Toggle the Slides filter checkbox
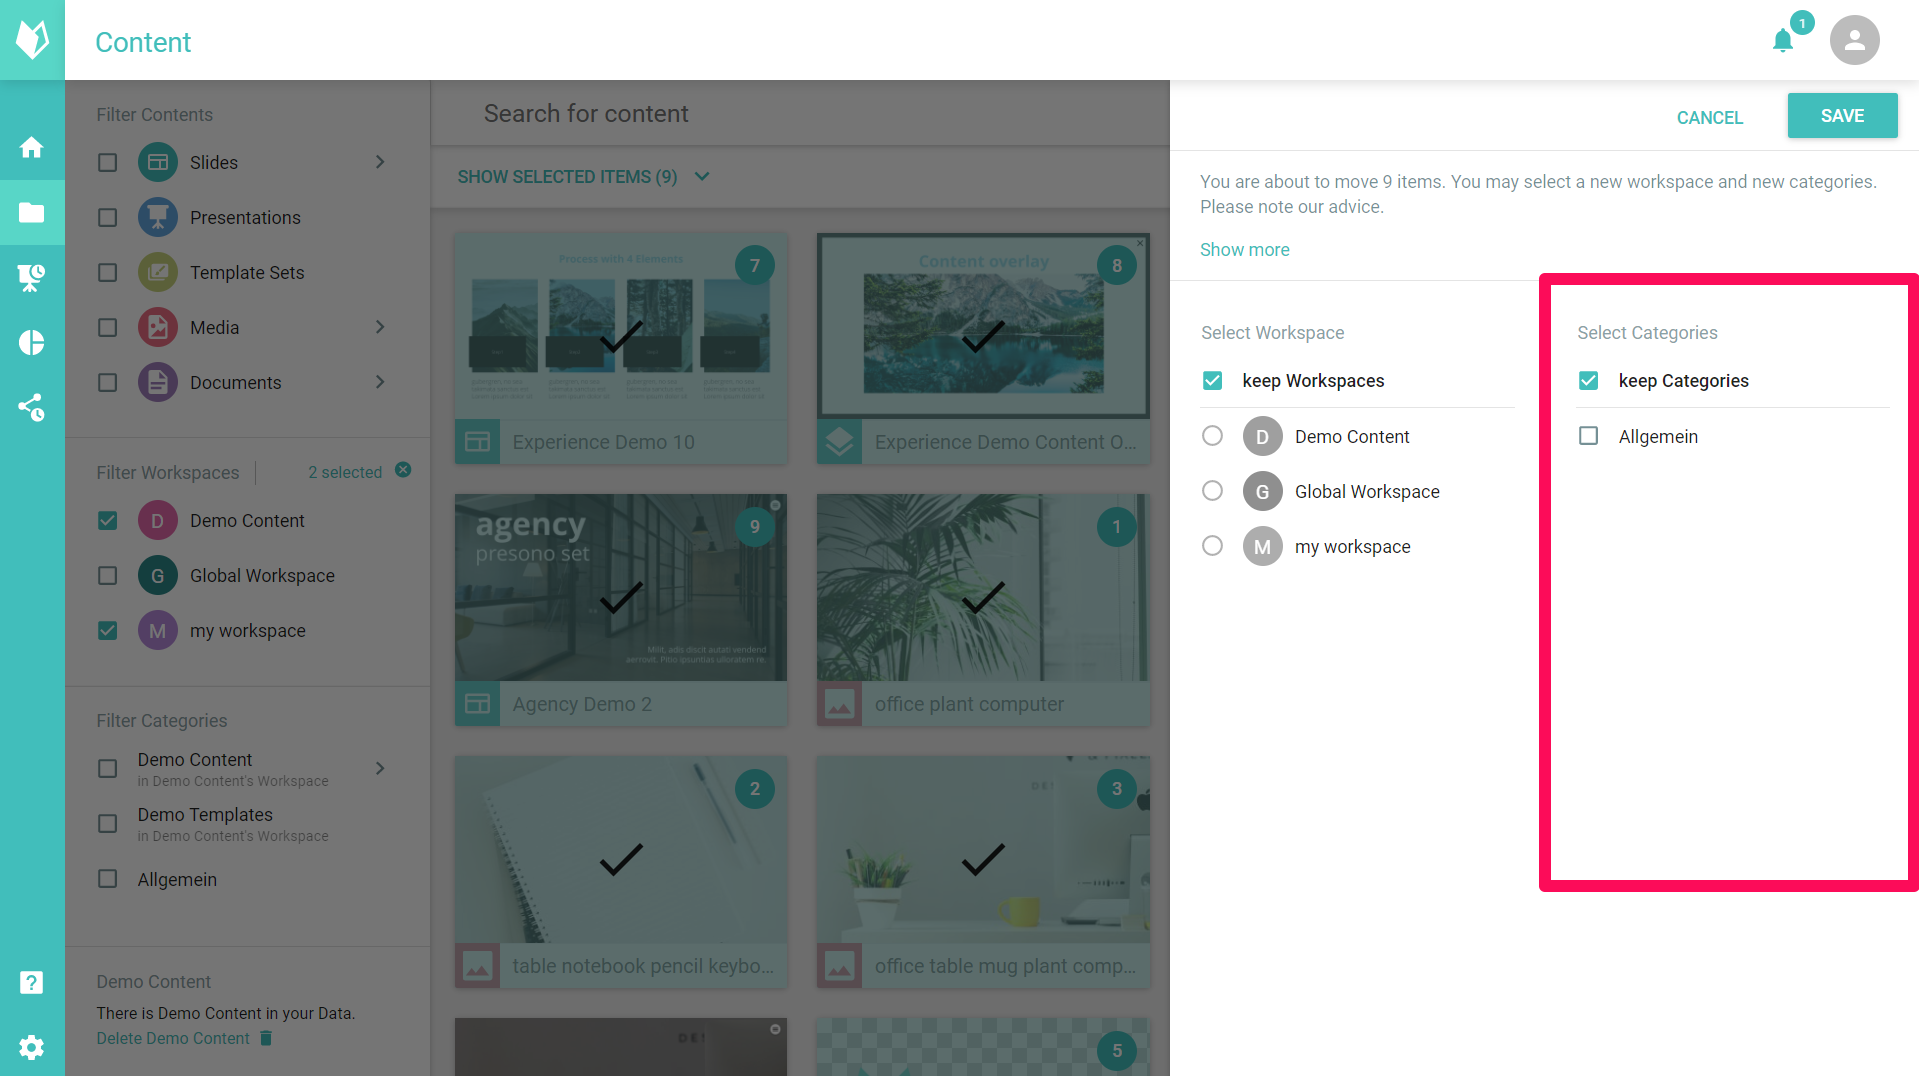This screenshot has height=1076, width=1919. click(108, 162)
